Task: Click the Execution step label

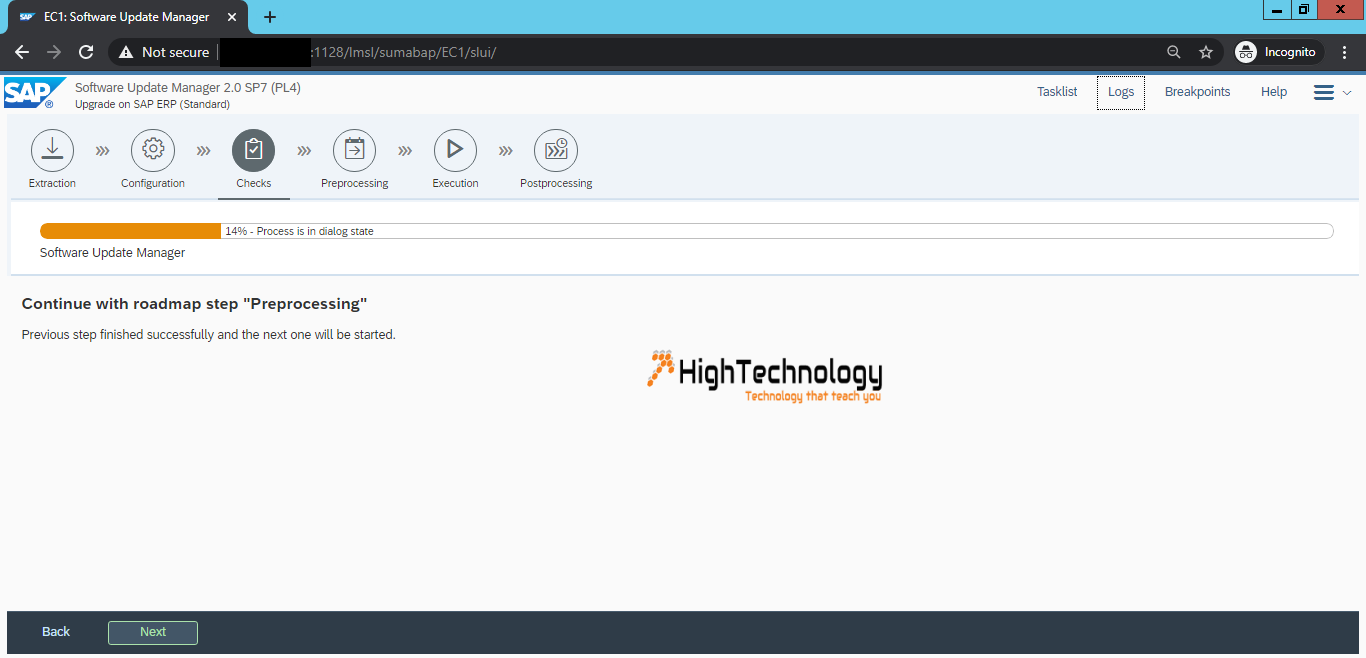Action: click(455, 184)
